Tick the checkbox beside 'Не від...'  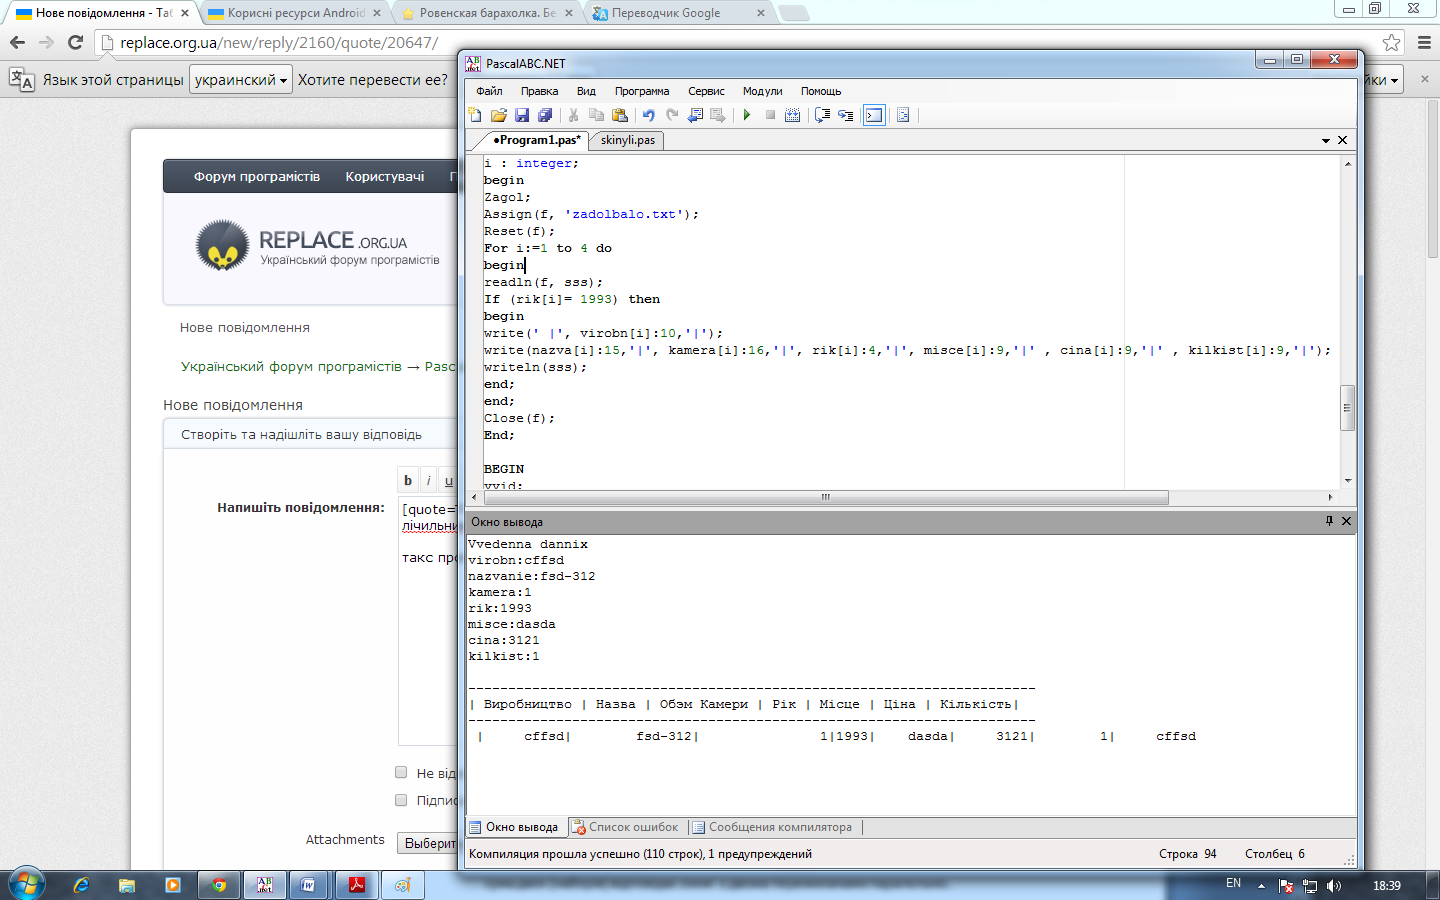[401, 772]
